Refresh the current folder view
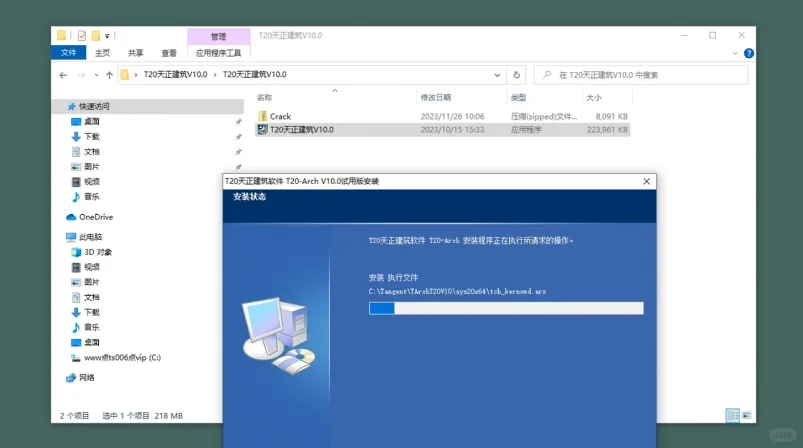Viewport: 803px width, 448px height. (x=517, y=75)
